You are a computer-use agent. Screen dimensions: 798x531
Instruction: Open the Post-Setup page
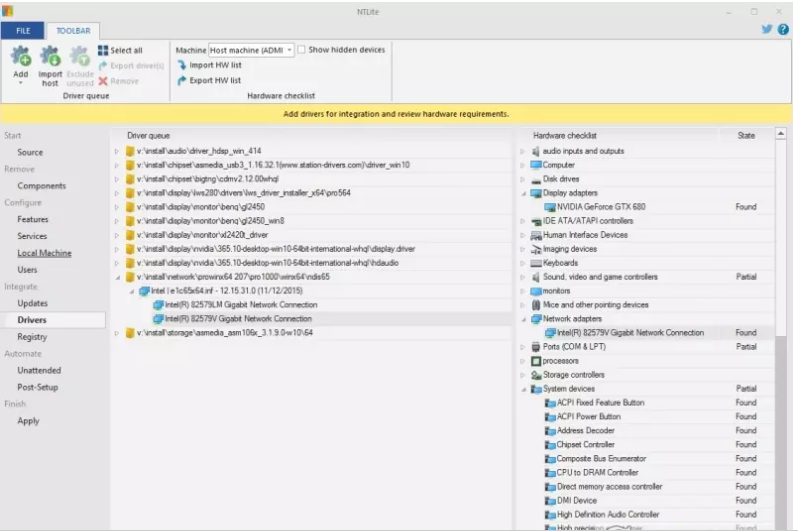point(38,387)
